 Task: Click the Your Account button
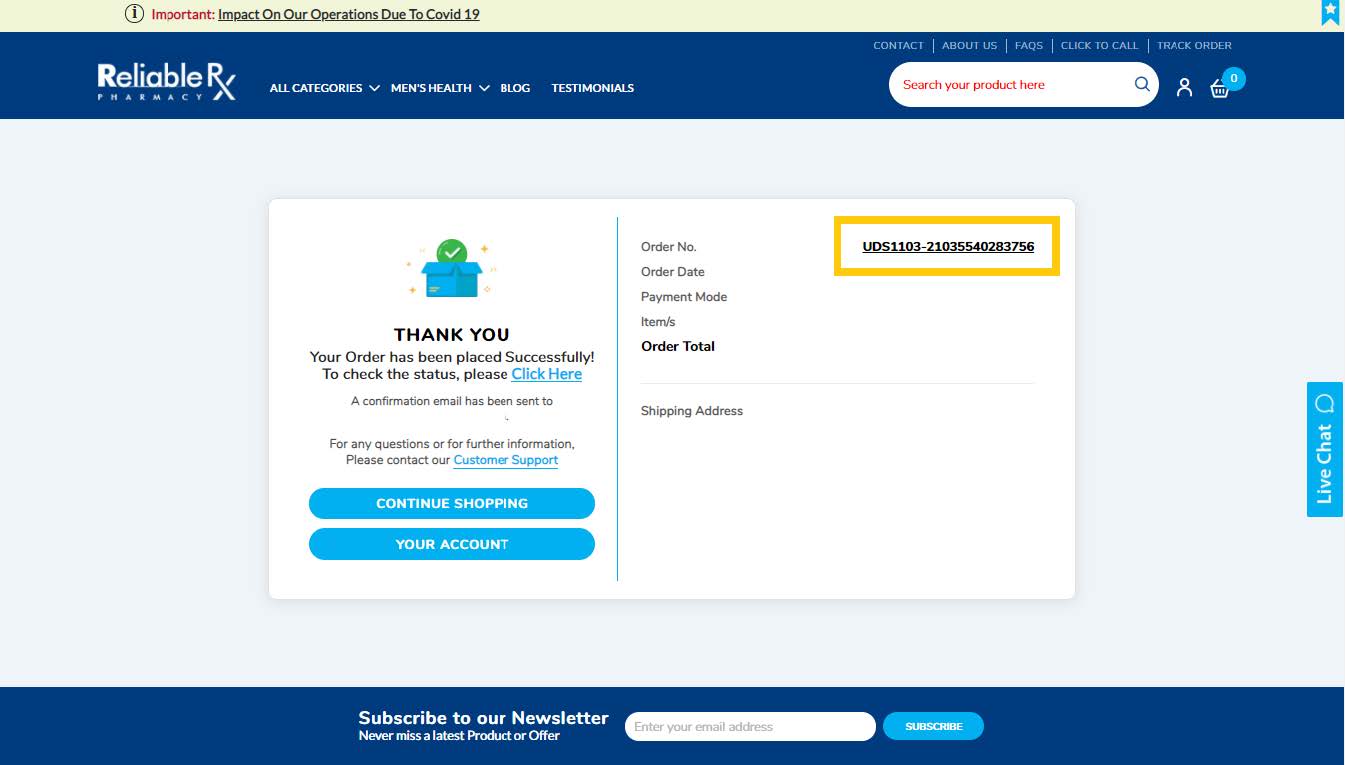point(452,544)
